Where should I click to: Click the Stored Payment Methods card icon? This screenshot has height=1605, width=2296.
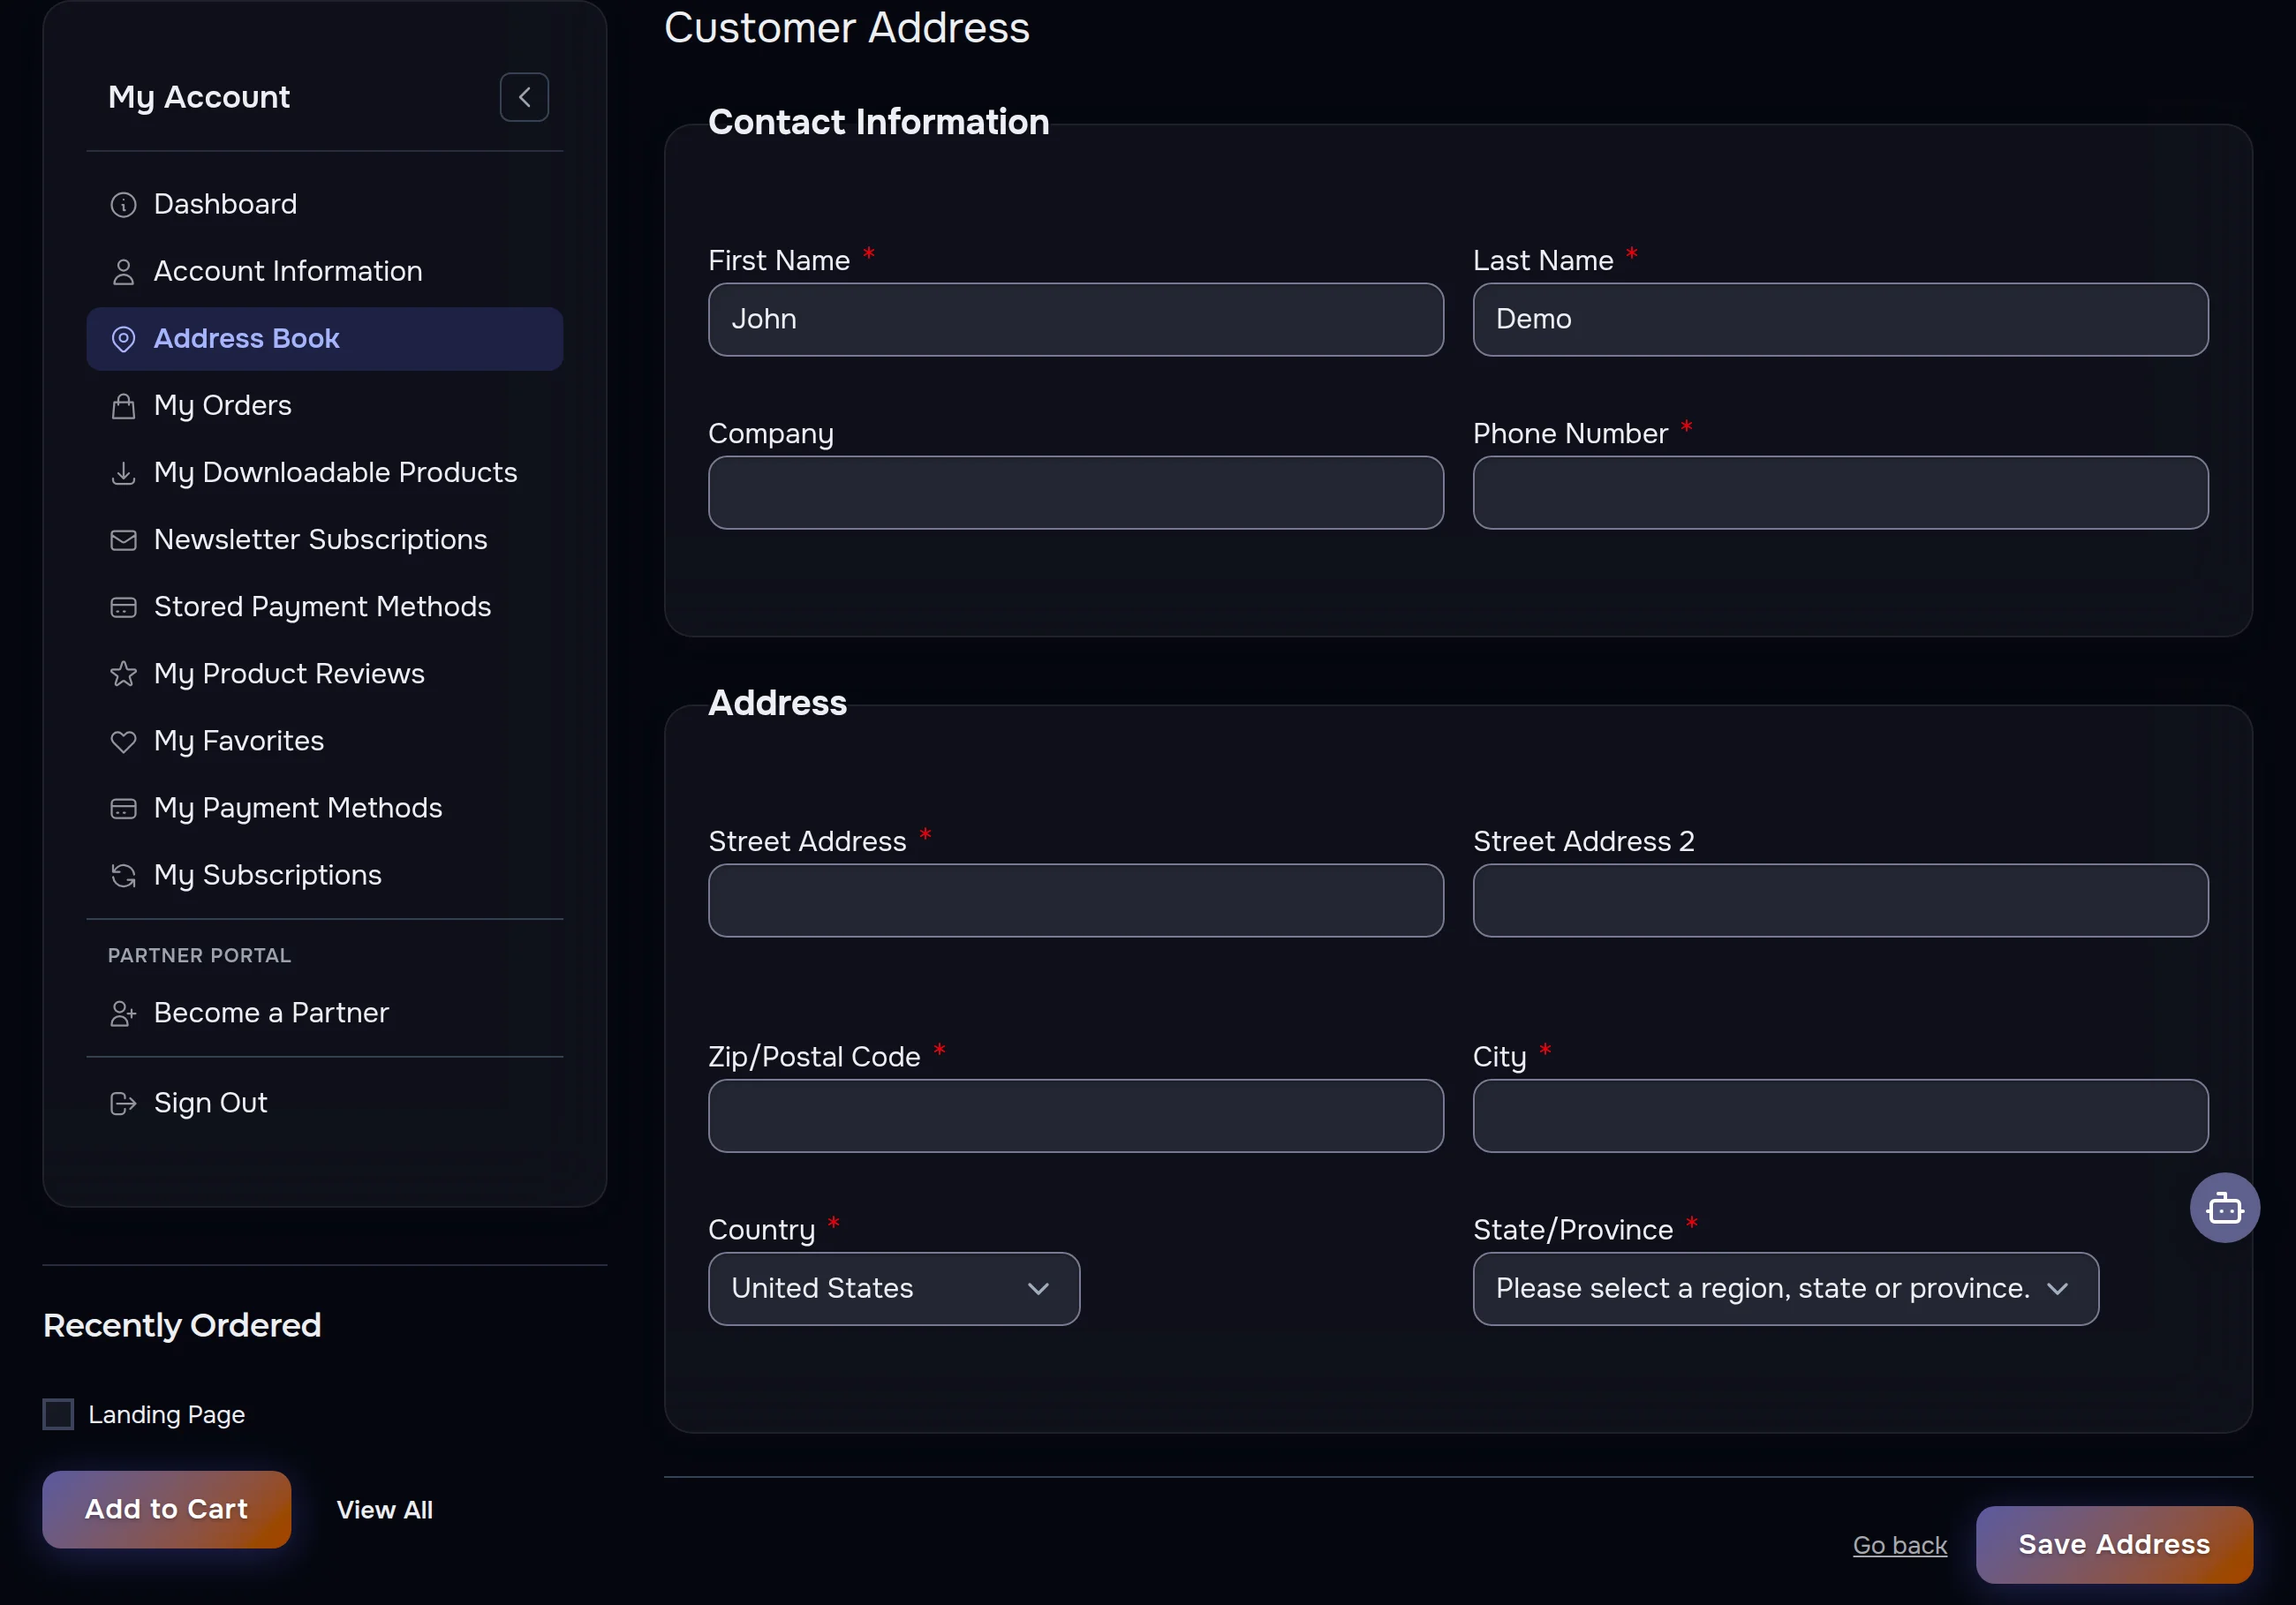click(123, 607)
